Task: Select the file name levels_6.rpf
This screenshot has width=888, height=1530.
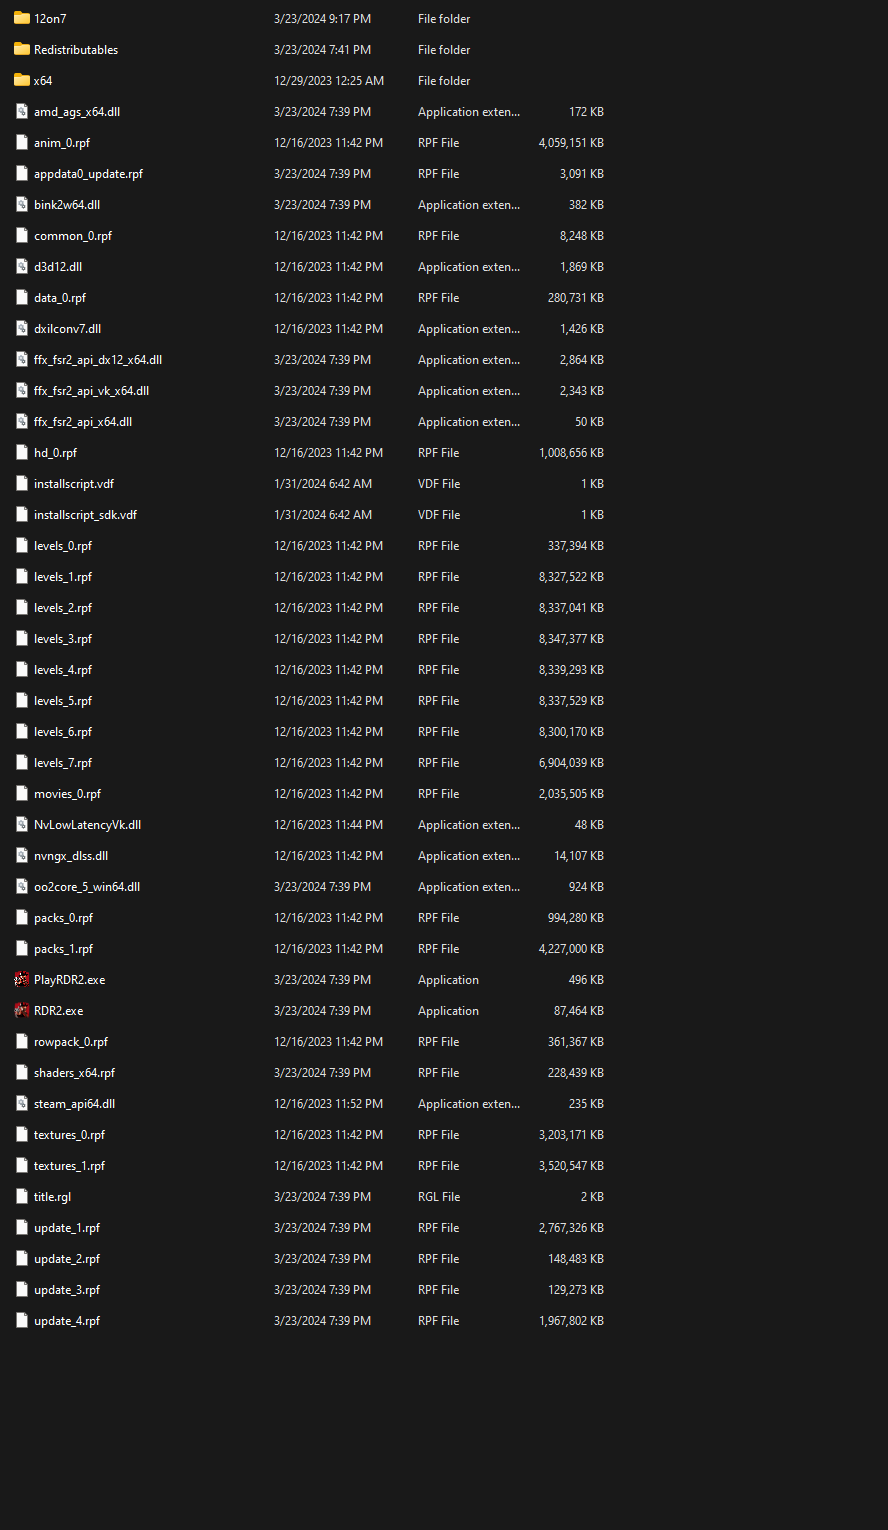Action: click(63, 732)
